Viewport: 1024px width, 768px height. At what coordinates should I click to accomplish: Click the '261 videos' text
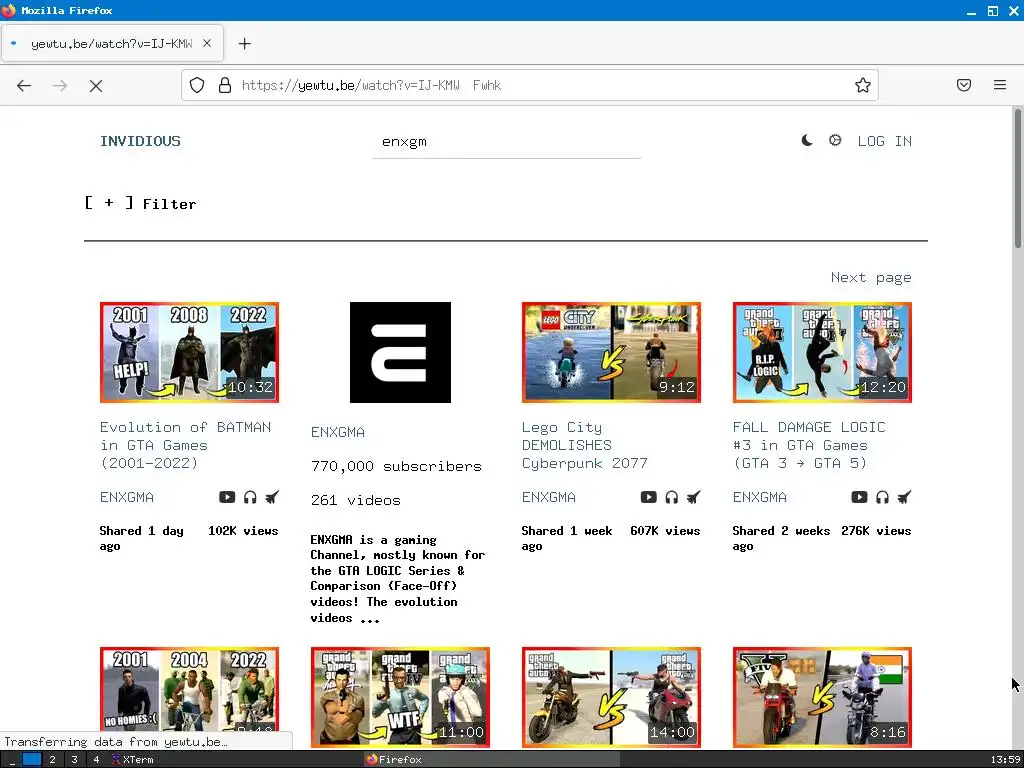(356, 500)
